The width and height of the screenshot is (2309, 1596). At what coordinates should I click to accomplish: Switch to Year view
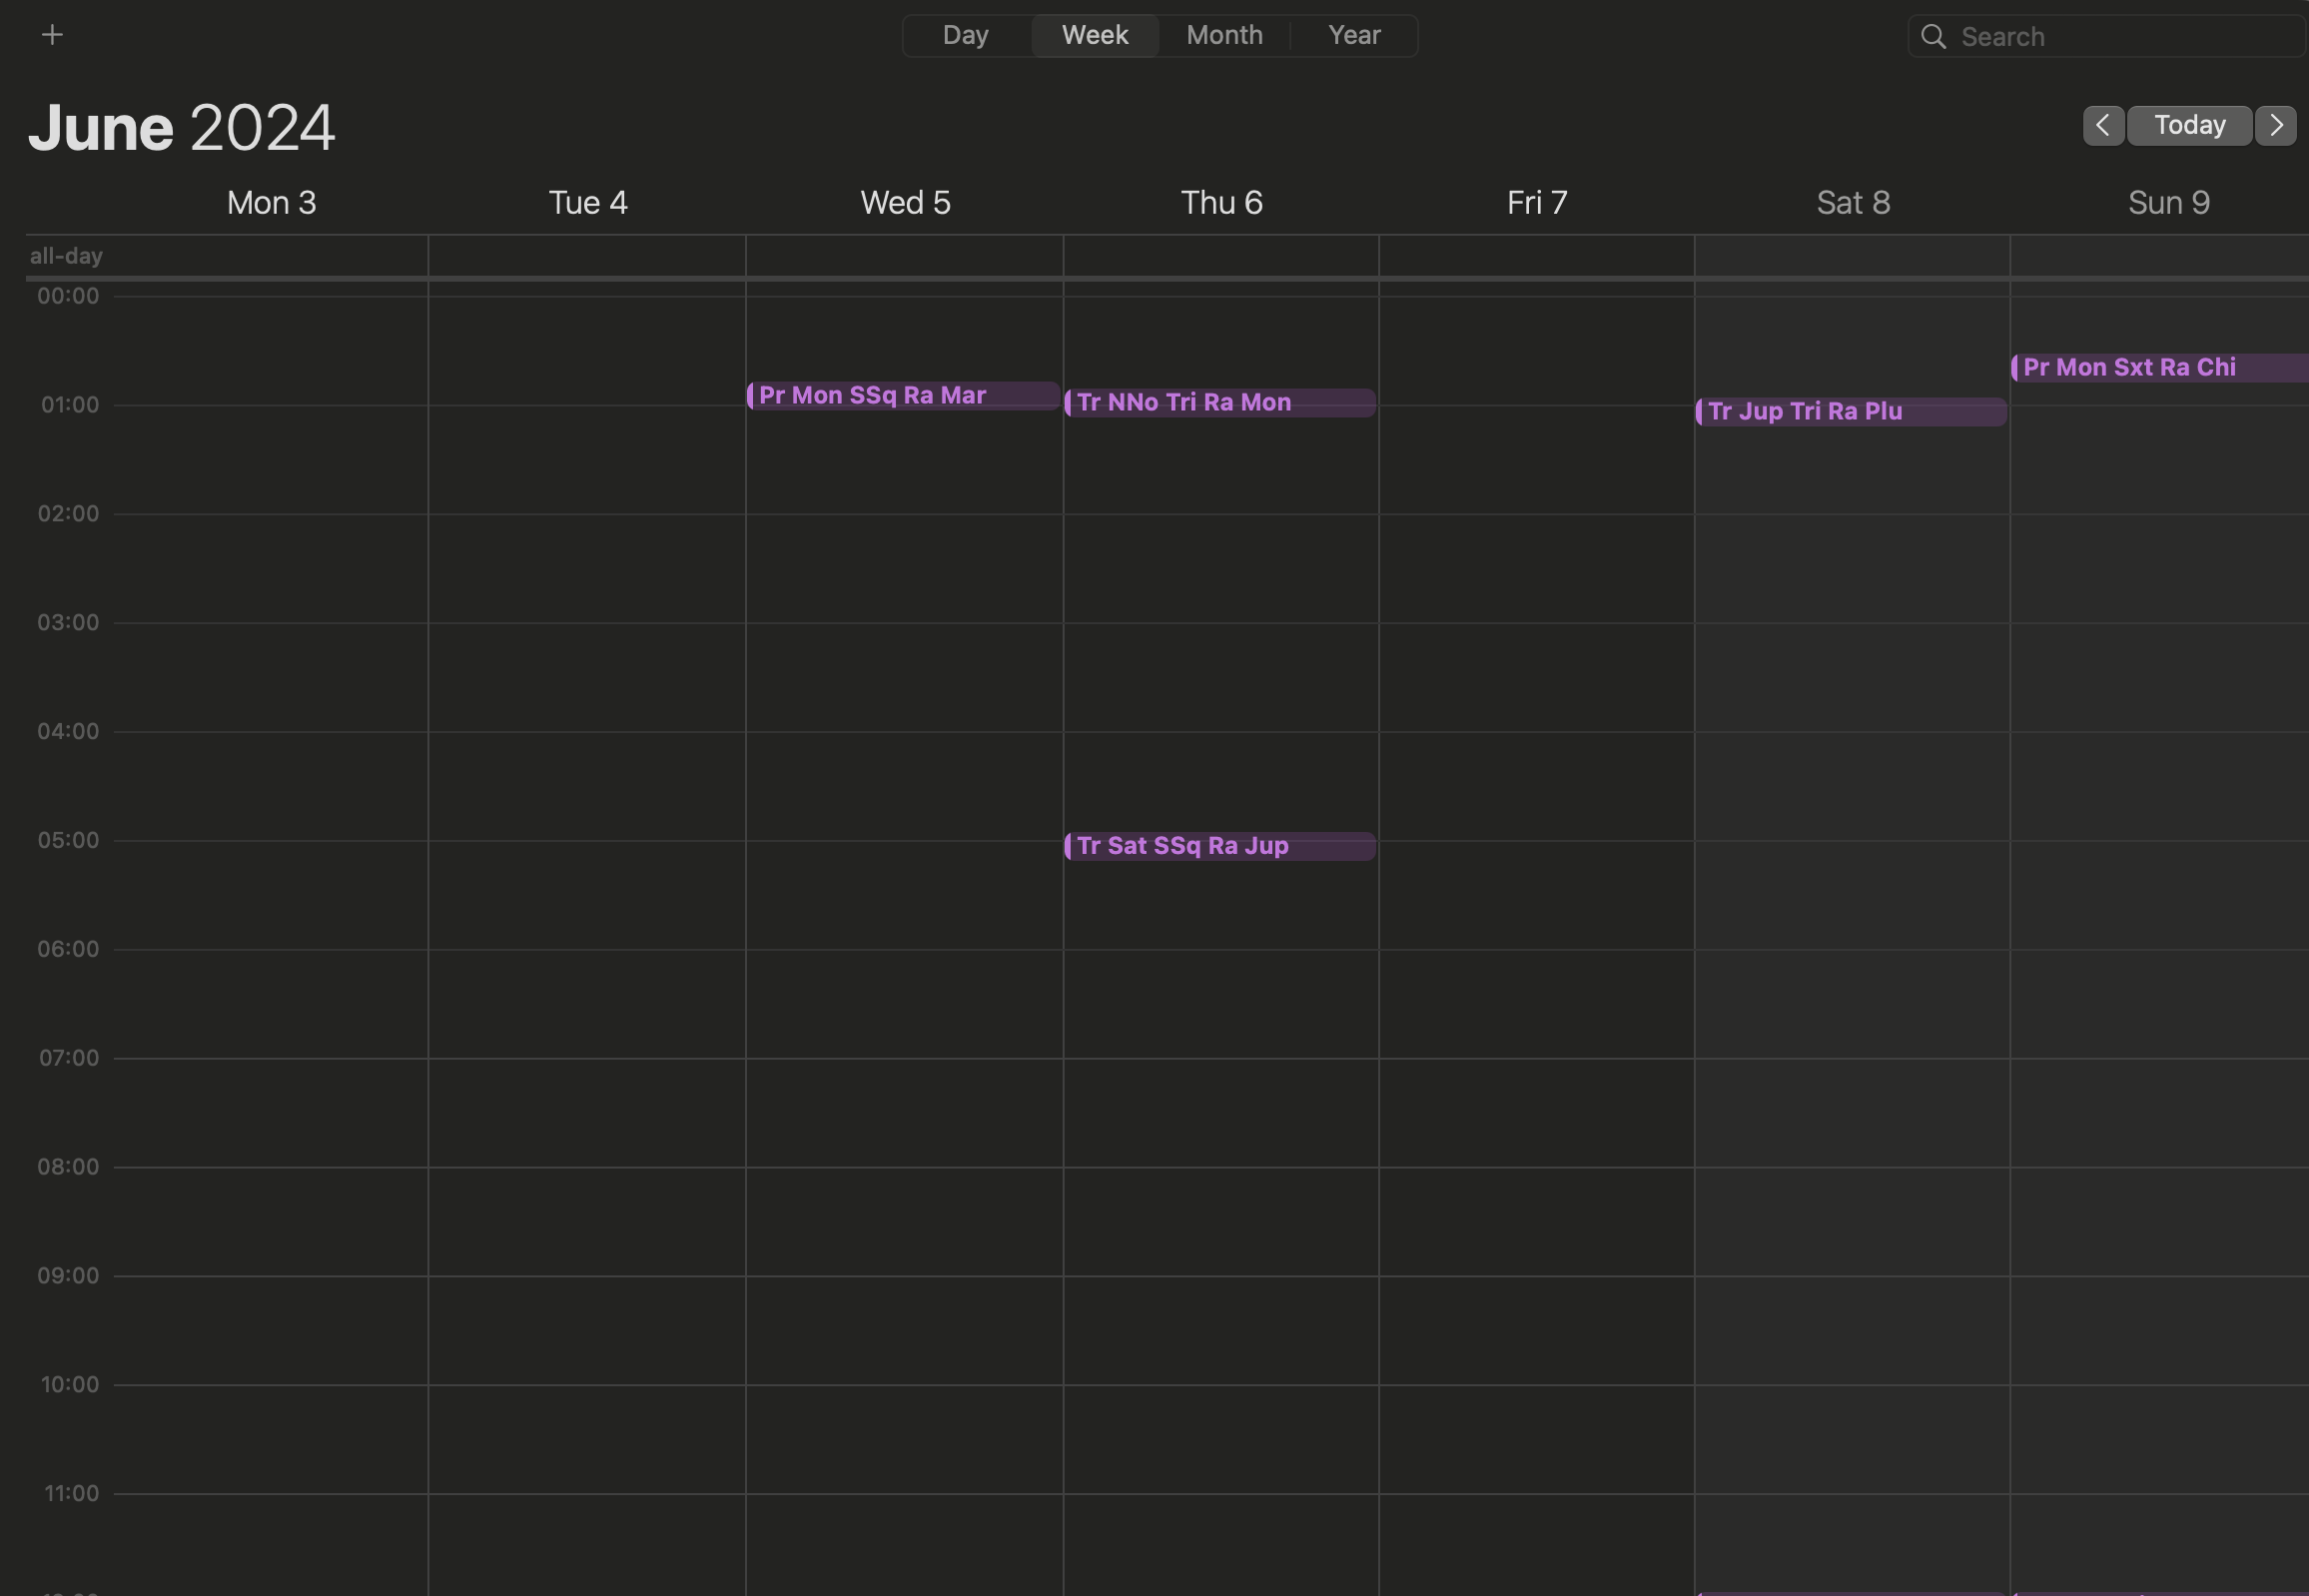[1354, 36]
